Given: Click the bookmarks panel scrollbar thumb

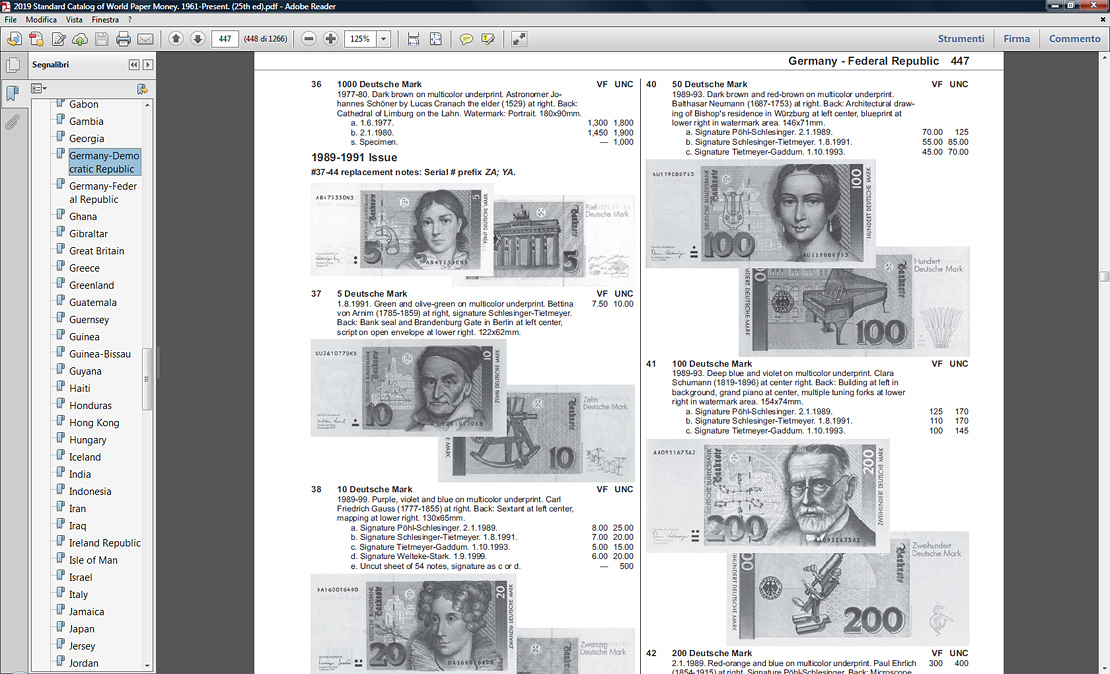Looking at the screenshot, I should tap(147, 379).
